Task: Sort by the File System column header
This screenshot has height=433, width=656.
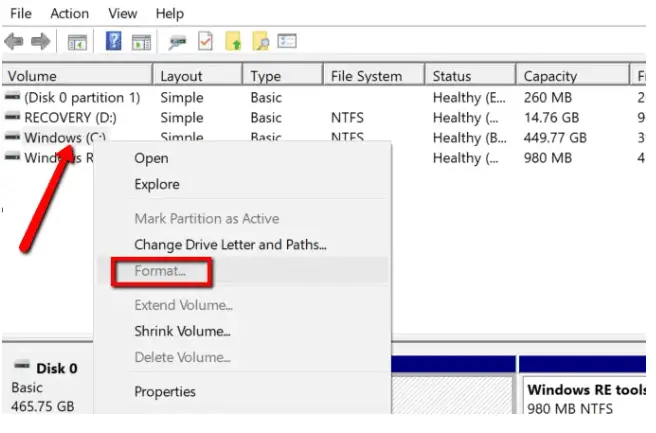Action: pos(374,76)
